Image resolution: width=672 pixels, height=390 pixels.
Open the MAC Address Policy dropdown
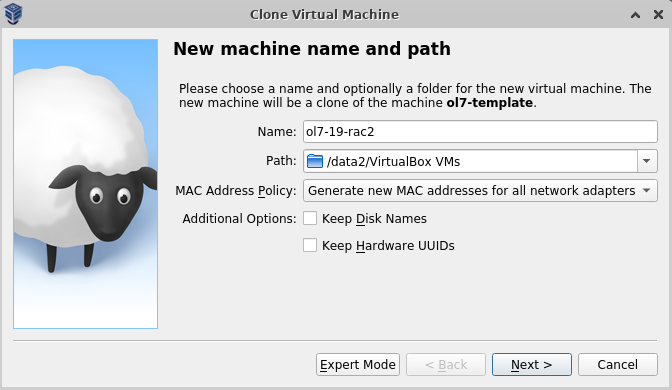tap(480, 190)
